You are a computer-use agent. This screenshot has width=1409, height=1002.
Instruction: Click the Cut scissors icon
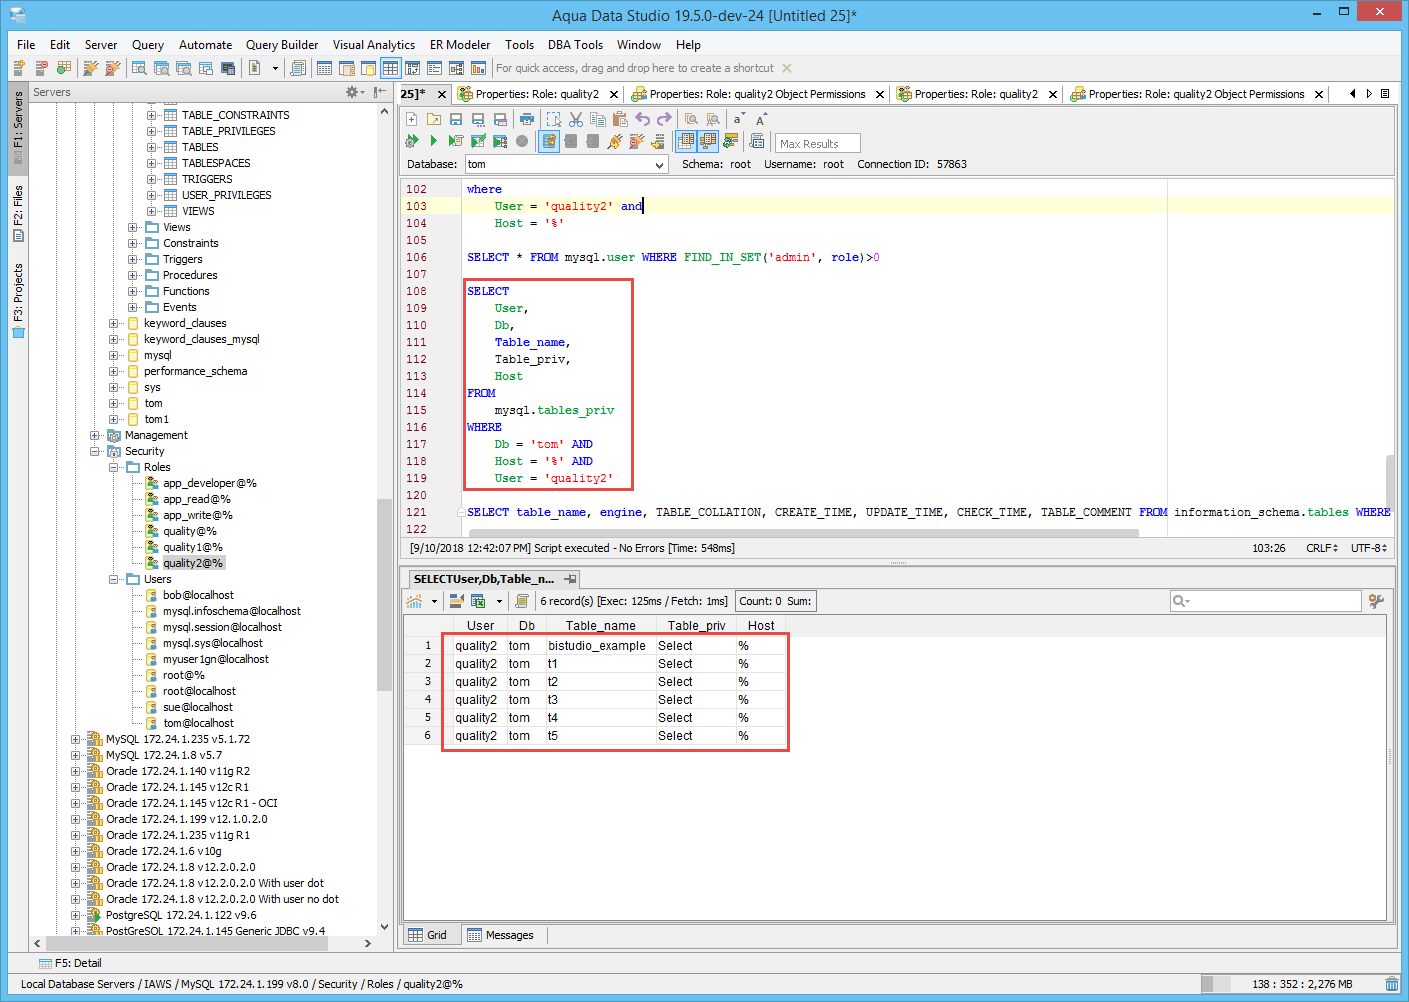tap(576, 119)
